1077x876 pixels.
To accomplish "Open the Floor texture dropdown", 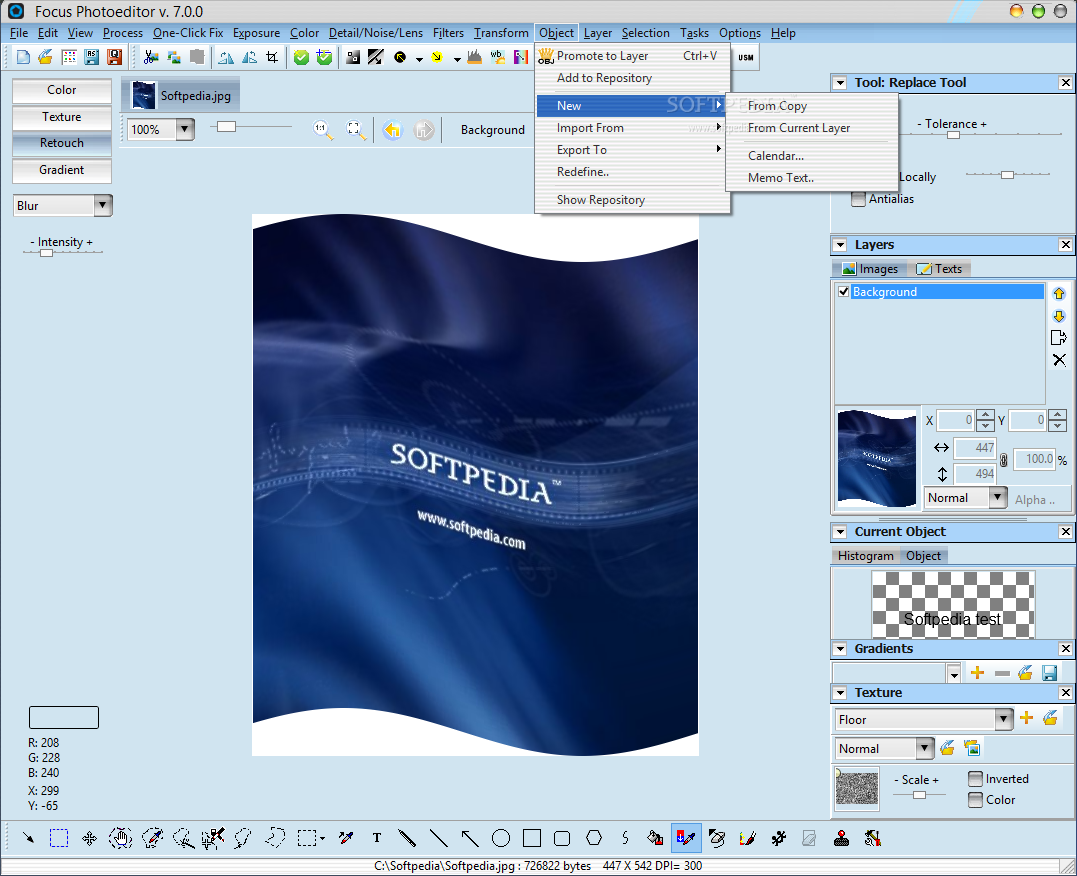I will click(1004, 719).
